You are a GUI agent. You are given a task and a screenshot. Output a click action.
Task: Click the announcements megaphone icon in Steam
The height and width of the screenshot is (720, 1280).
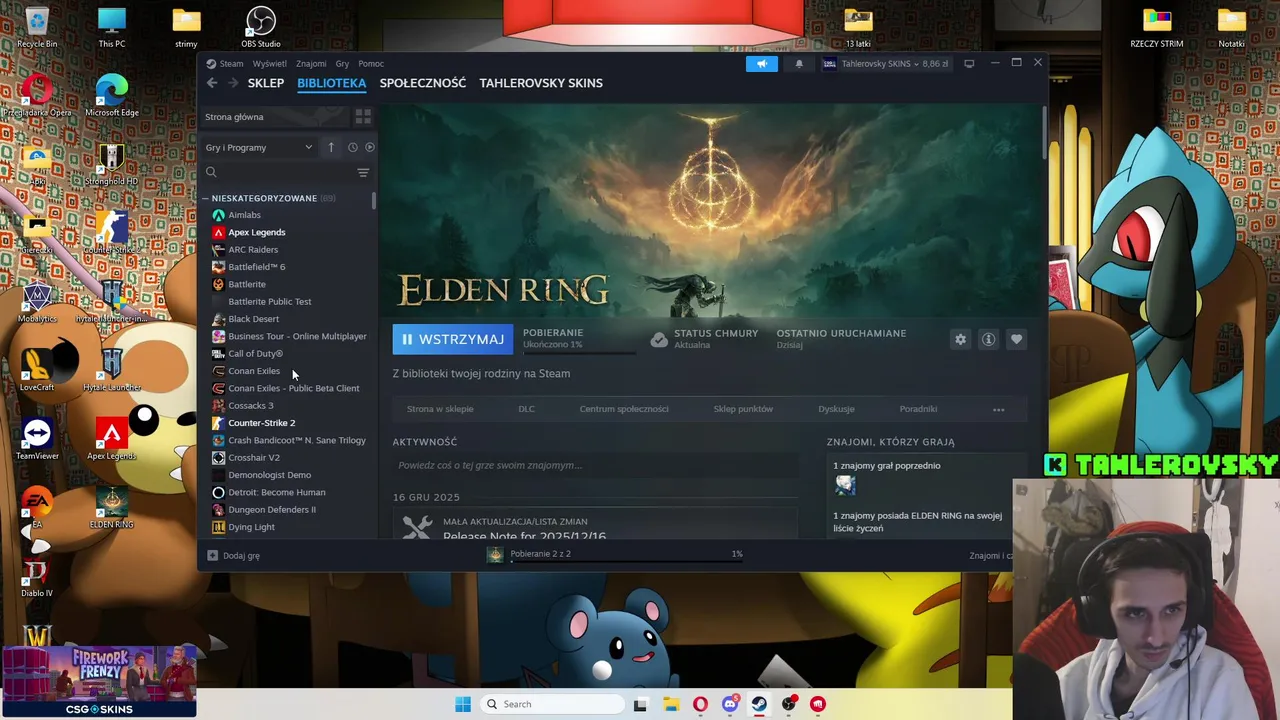761,63
